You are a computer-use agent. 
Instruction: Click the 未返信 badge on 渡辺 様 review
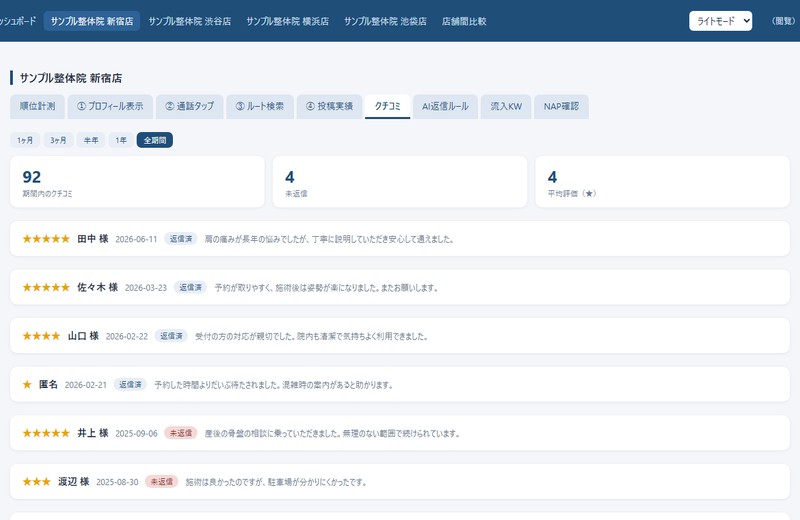(x=161, y=481)
